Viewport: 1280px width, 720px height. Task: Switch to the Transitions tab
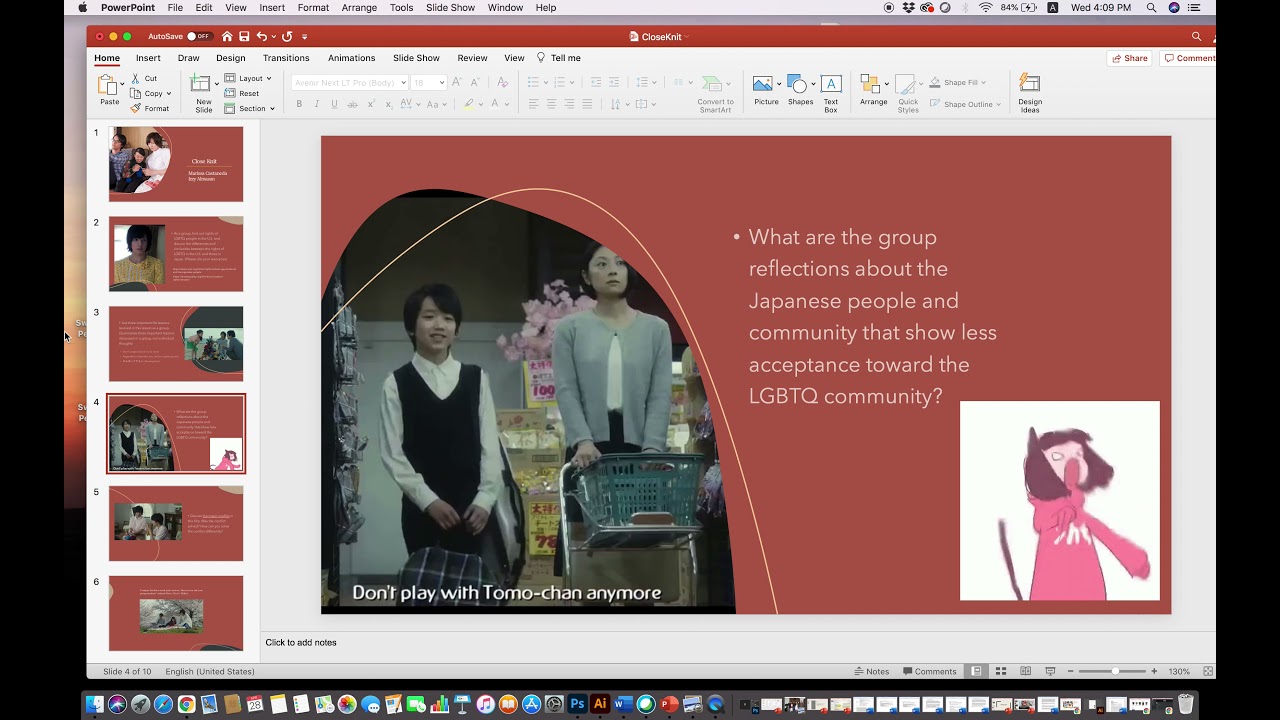tap(286, 58)
